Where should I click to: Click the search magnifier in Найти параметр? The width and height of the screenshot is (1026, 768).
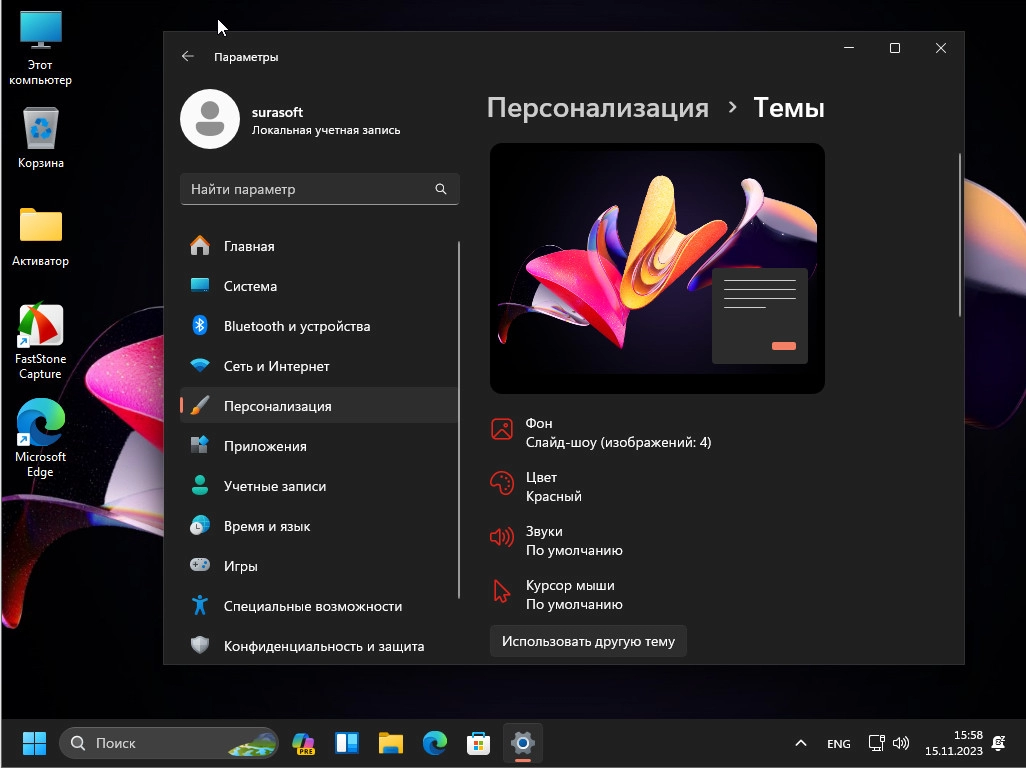[x=441, y=189]
